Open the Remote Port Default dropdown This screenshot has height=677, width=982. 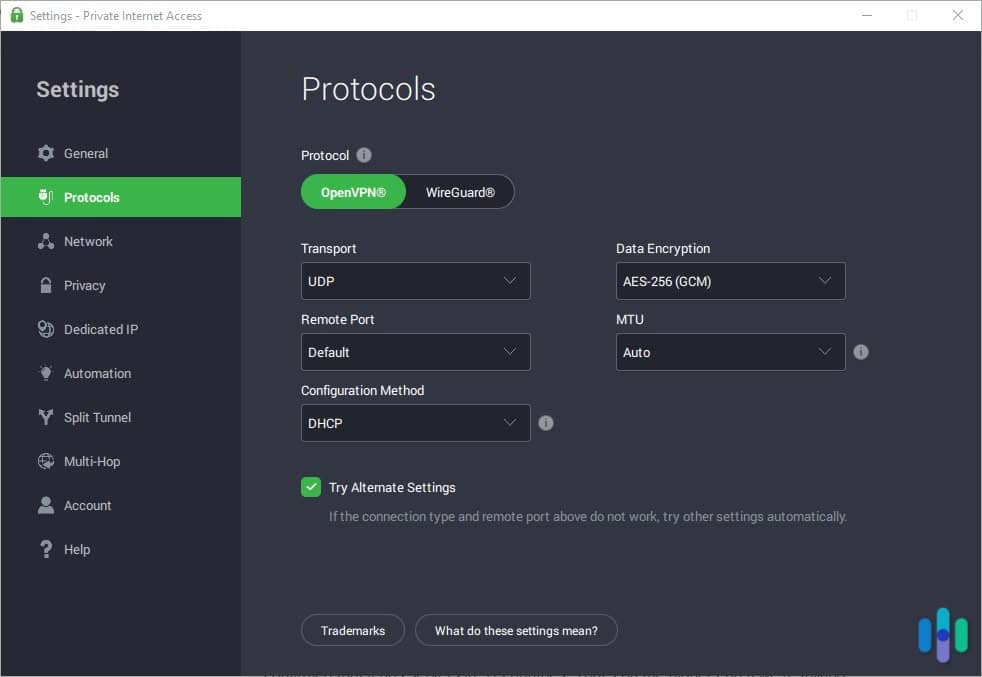415,352
